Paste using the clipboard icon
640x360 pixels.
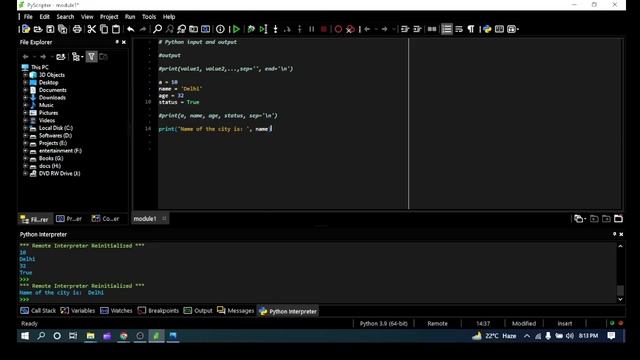[116, 29]
